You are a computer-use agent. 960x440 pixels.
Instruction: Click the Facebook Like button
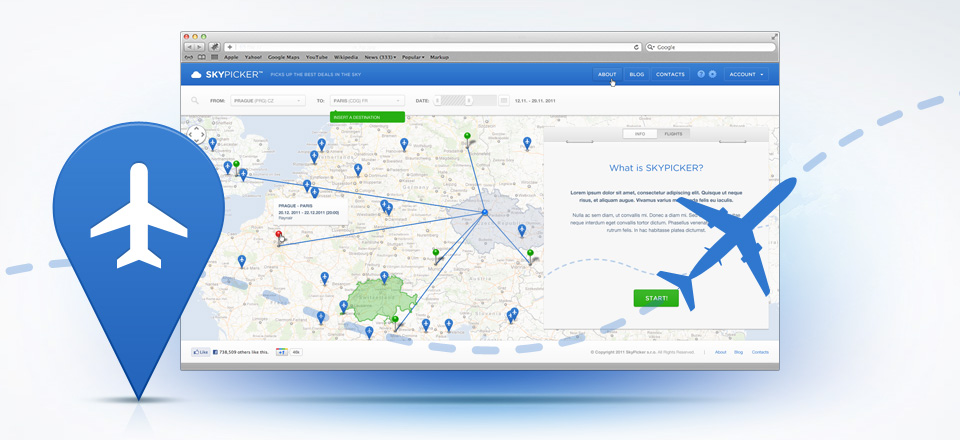coord(201,352)
